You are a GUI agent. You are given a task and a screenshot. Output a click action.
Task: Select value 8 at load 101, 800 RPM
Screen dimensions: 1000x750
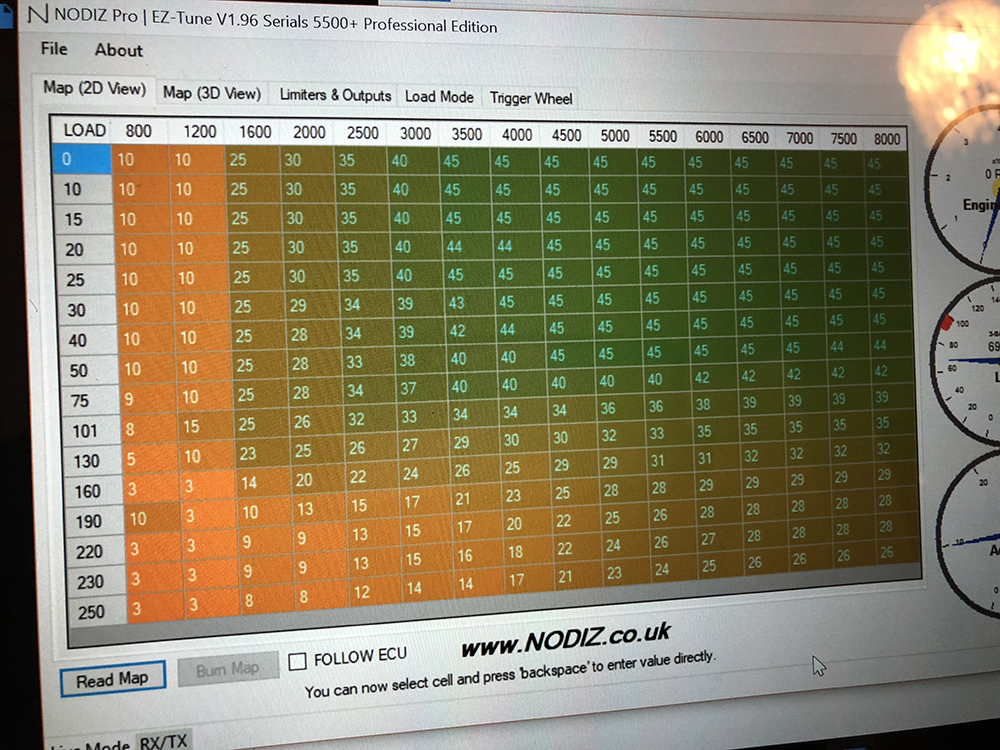tap(149, 429)
